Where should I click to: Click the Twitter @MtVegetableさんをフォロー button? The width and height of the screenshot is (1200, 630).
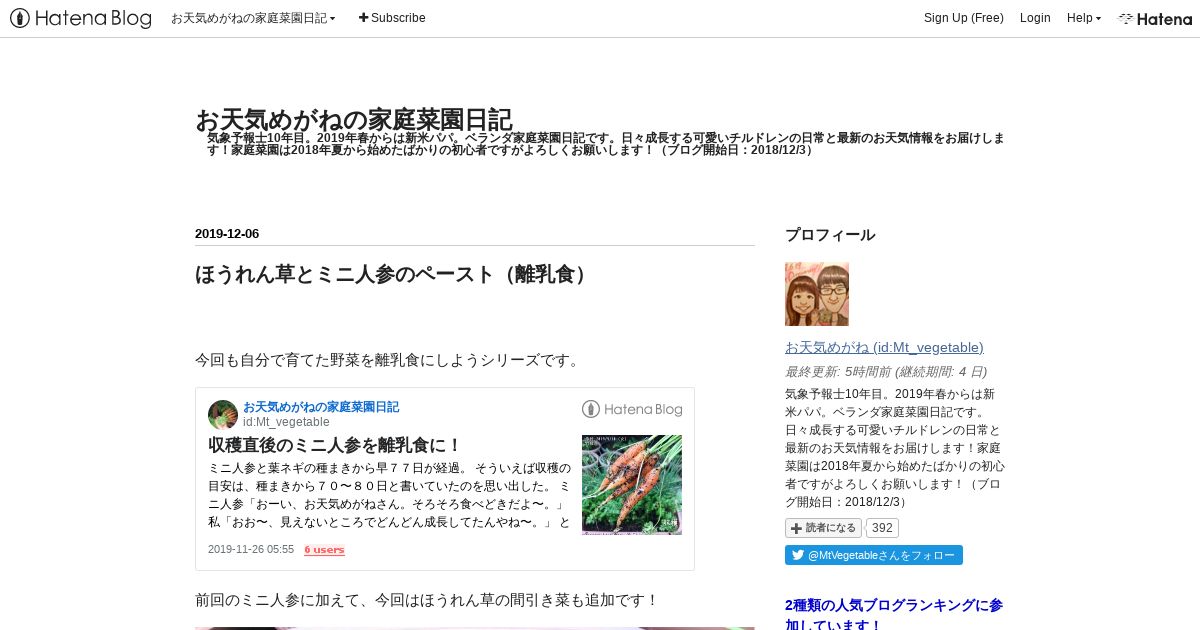tap(874, 555)
